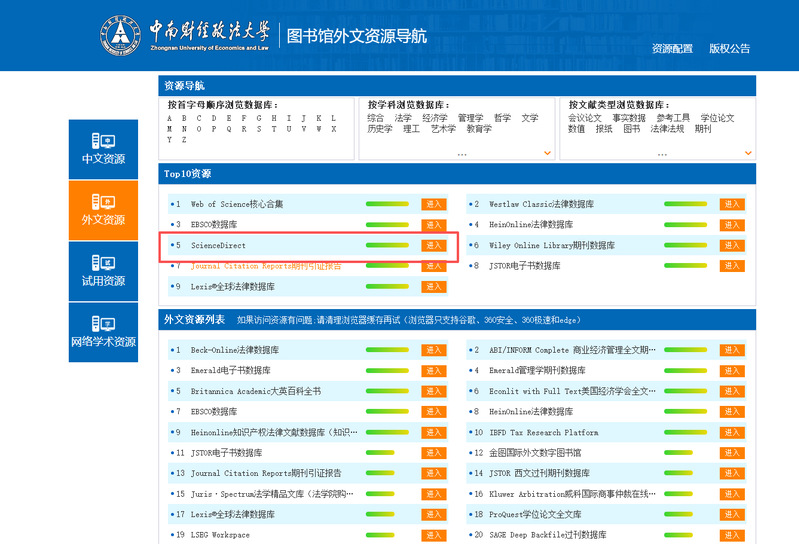Expand more document types with the orange chevron

click(748, 153)
